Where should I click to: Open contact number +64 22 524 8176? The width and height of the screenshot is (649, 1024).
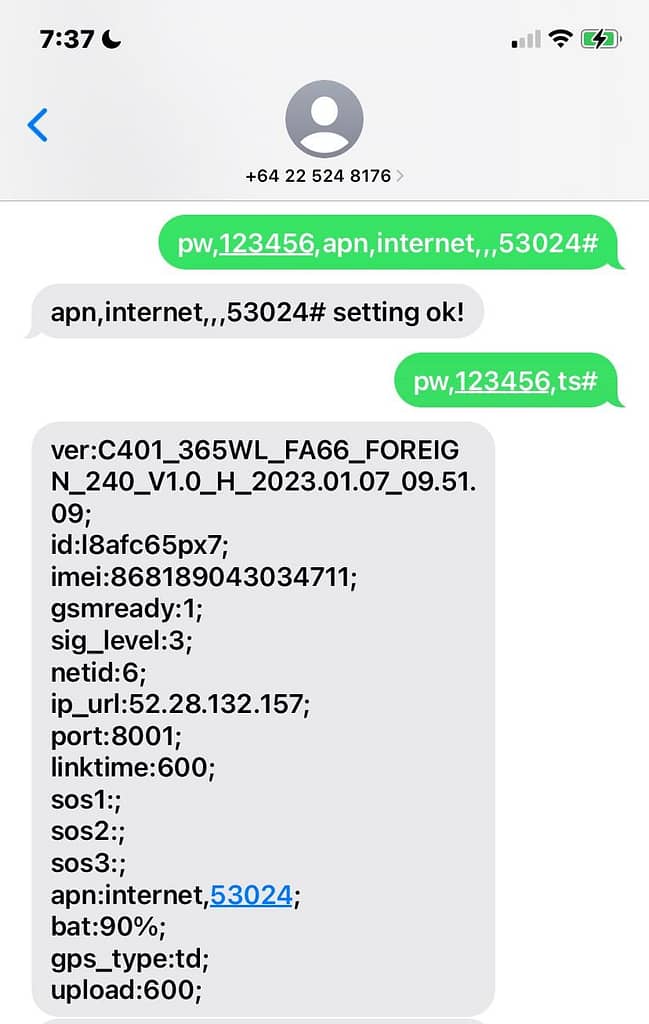(318, 176)
